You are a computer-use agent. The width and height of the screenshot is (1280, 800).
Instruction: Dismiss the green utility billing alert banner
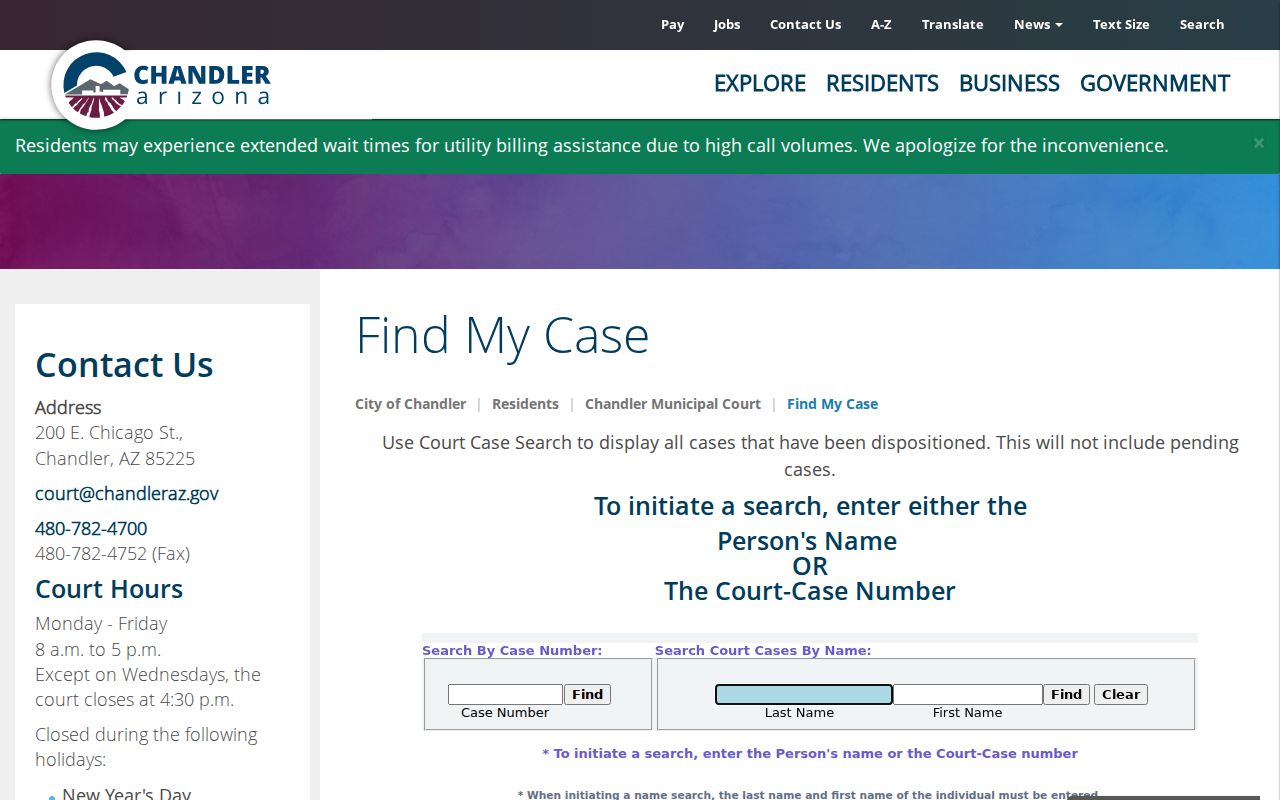1259,144
